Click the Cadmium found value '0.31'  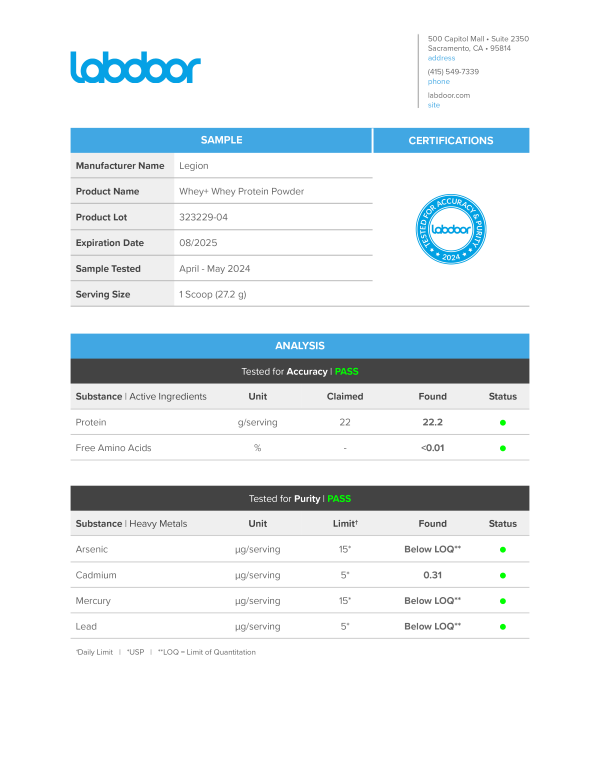click(433, 575)
